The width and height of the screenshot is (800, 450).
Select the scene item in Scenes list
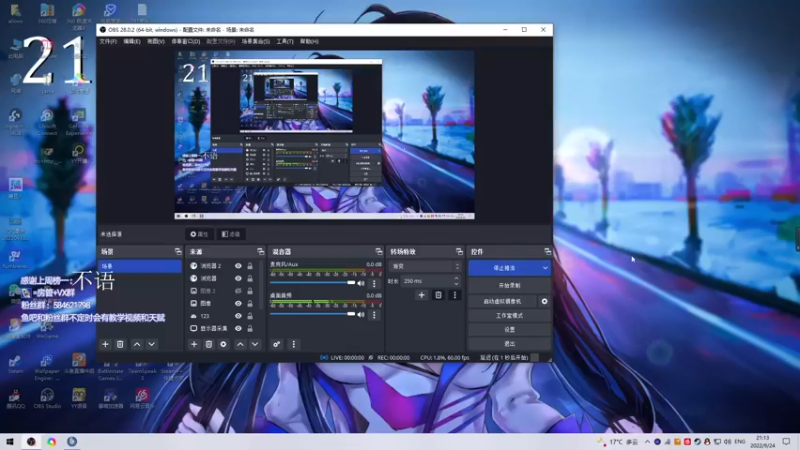coord(139,266)
